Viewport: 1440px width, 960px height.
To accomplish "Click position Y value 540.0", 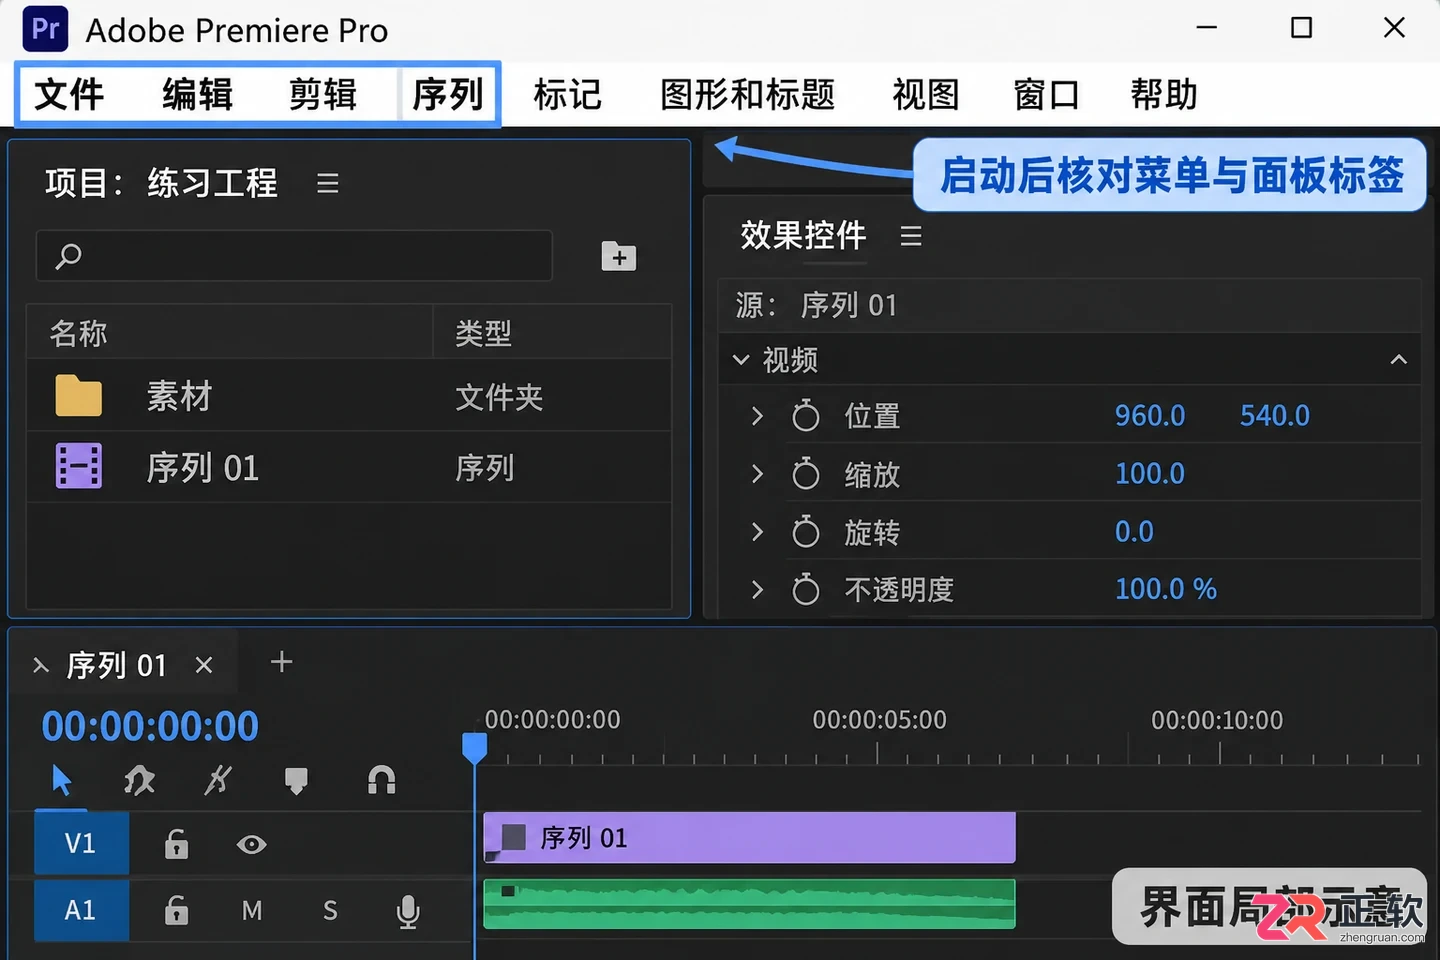I will [x=1275, y=416].
